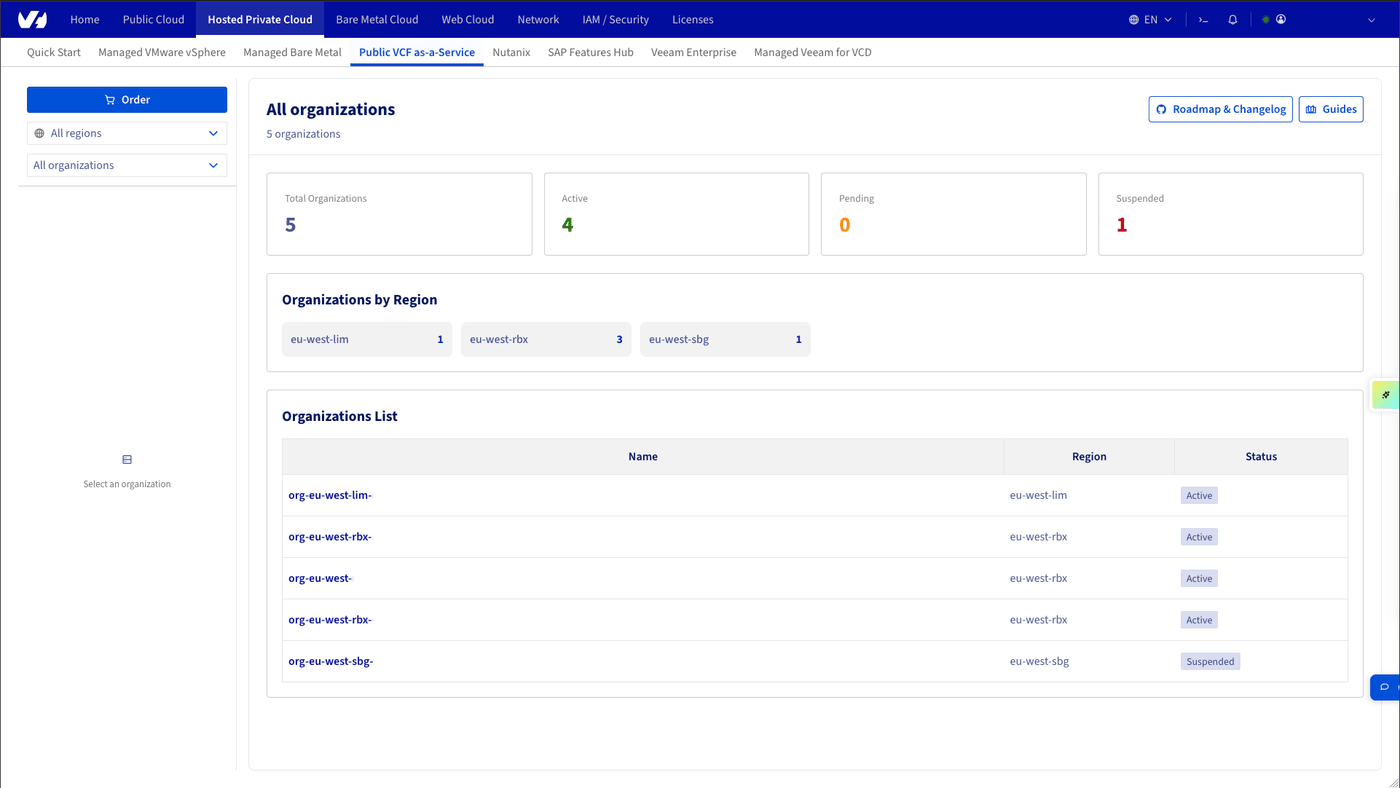The height and width of the screenshot is (788, 1400).
Task: Select the eu-west-lim region chip
Action: click(367, 339)
